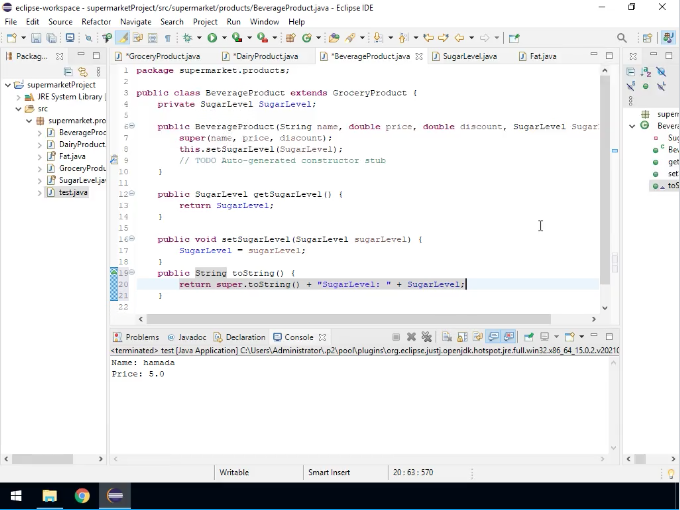This screenshot has height=510, width=680.
Task: Click Remove Launch icon in Console toolbar
Action: click(411, 337)
